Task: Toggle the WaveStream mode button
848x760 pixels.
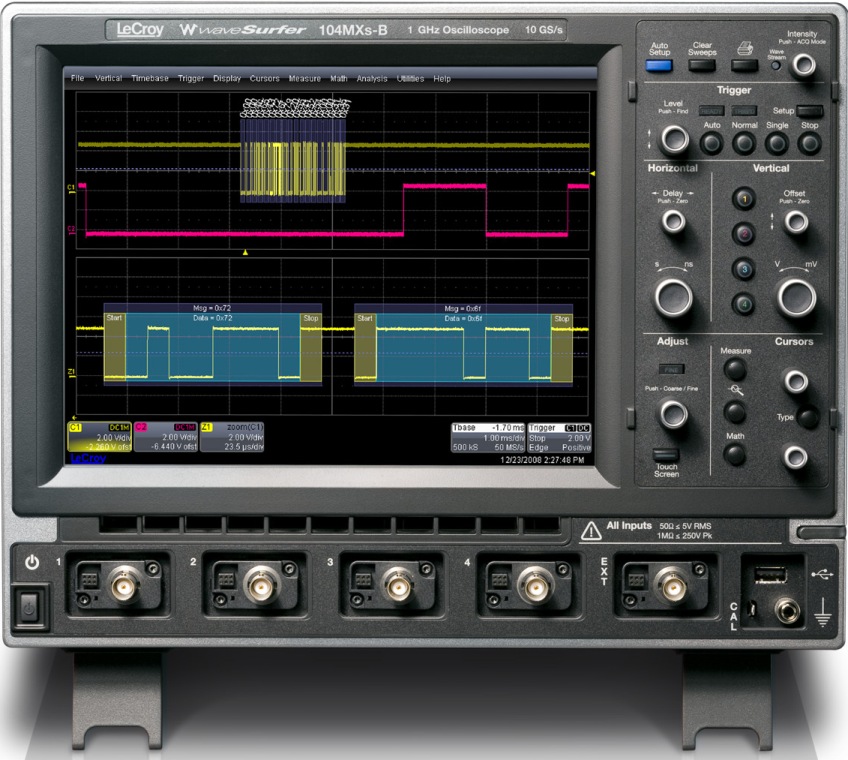Action: point(776,66)
